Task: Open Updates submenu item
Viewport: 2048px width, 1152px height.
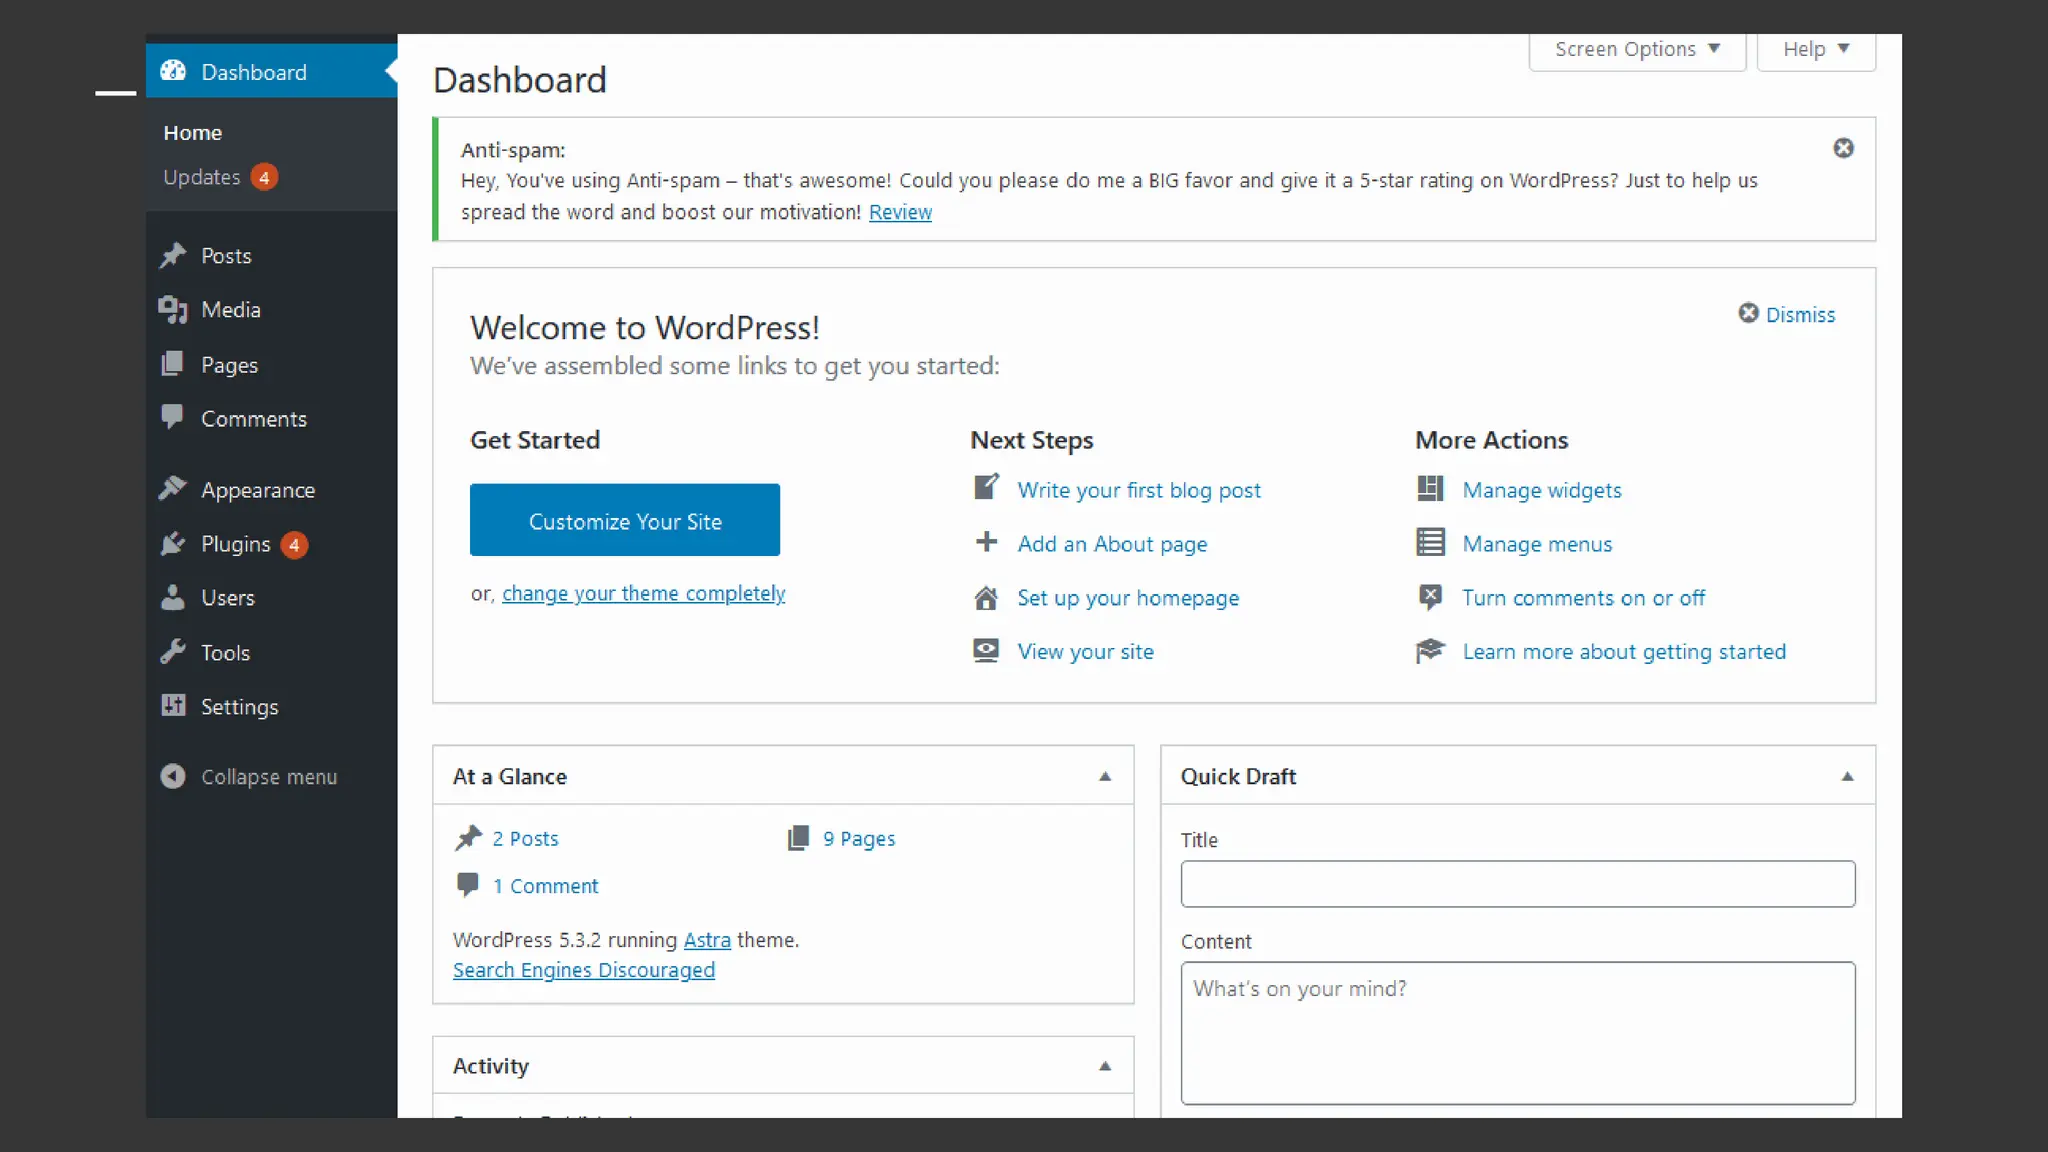Action: point(202,177)
